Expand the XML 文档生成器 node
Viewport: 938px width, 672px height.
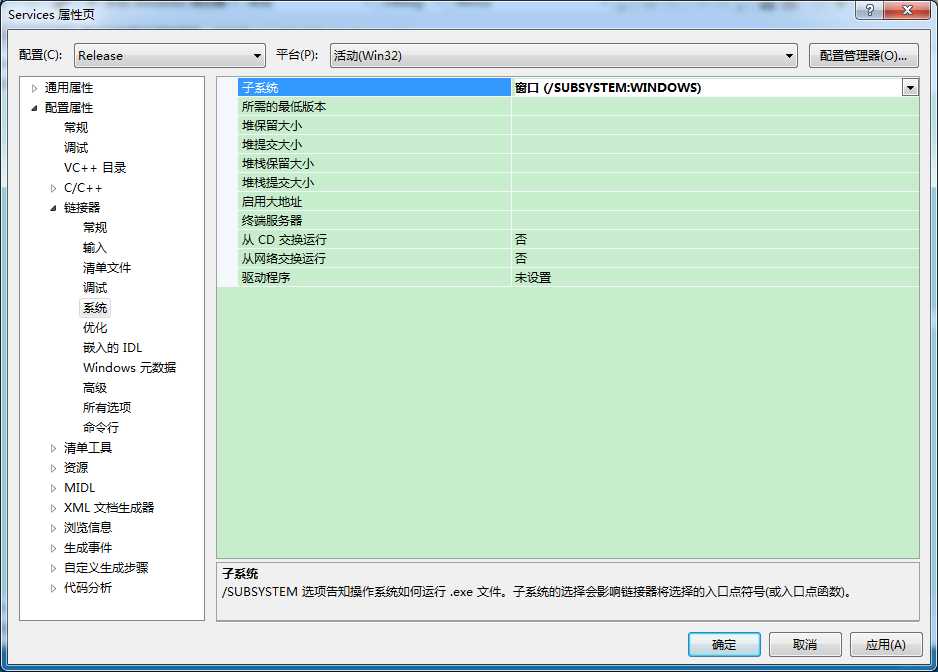54,508
